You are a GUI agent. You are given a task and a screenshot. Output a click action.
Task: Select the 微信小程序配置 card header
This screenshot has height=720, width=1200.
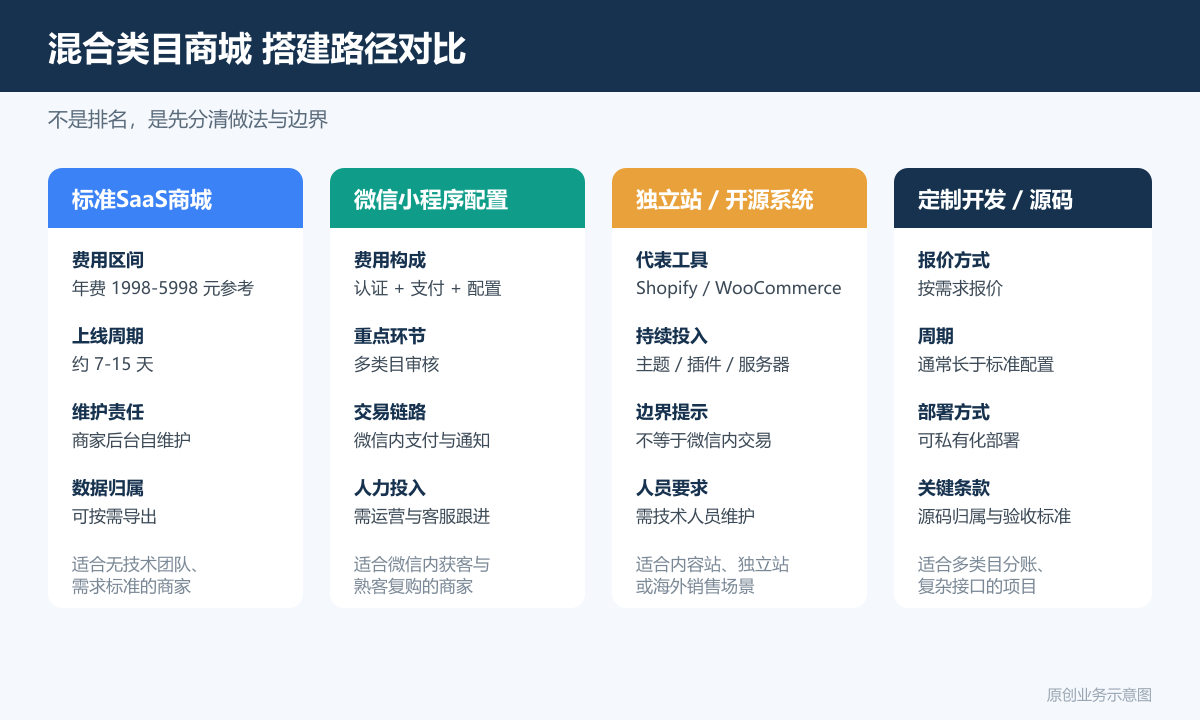(x=457, y=198)
